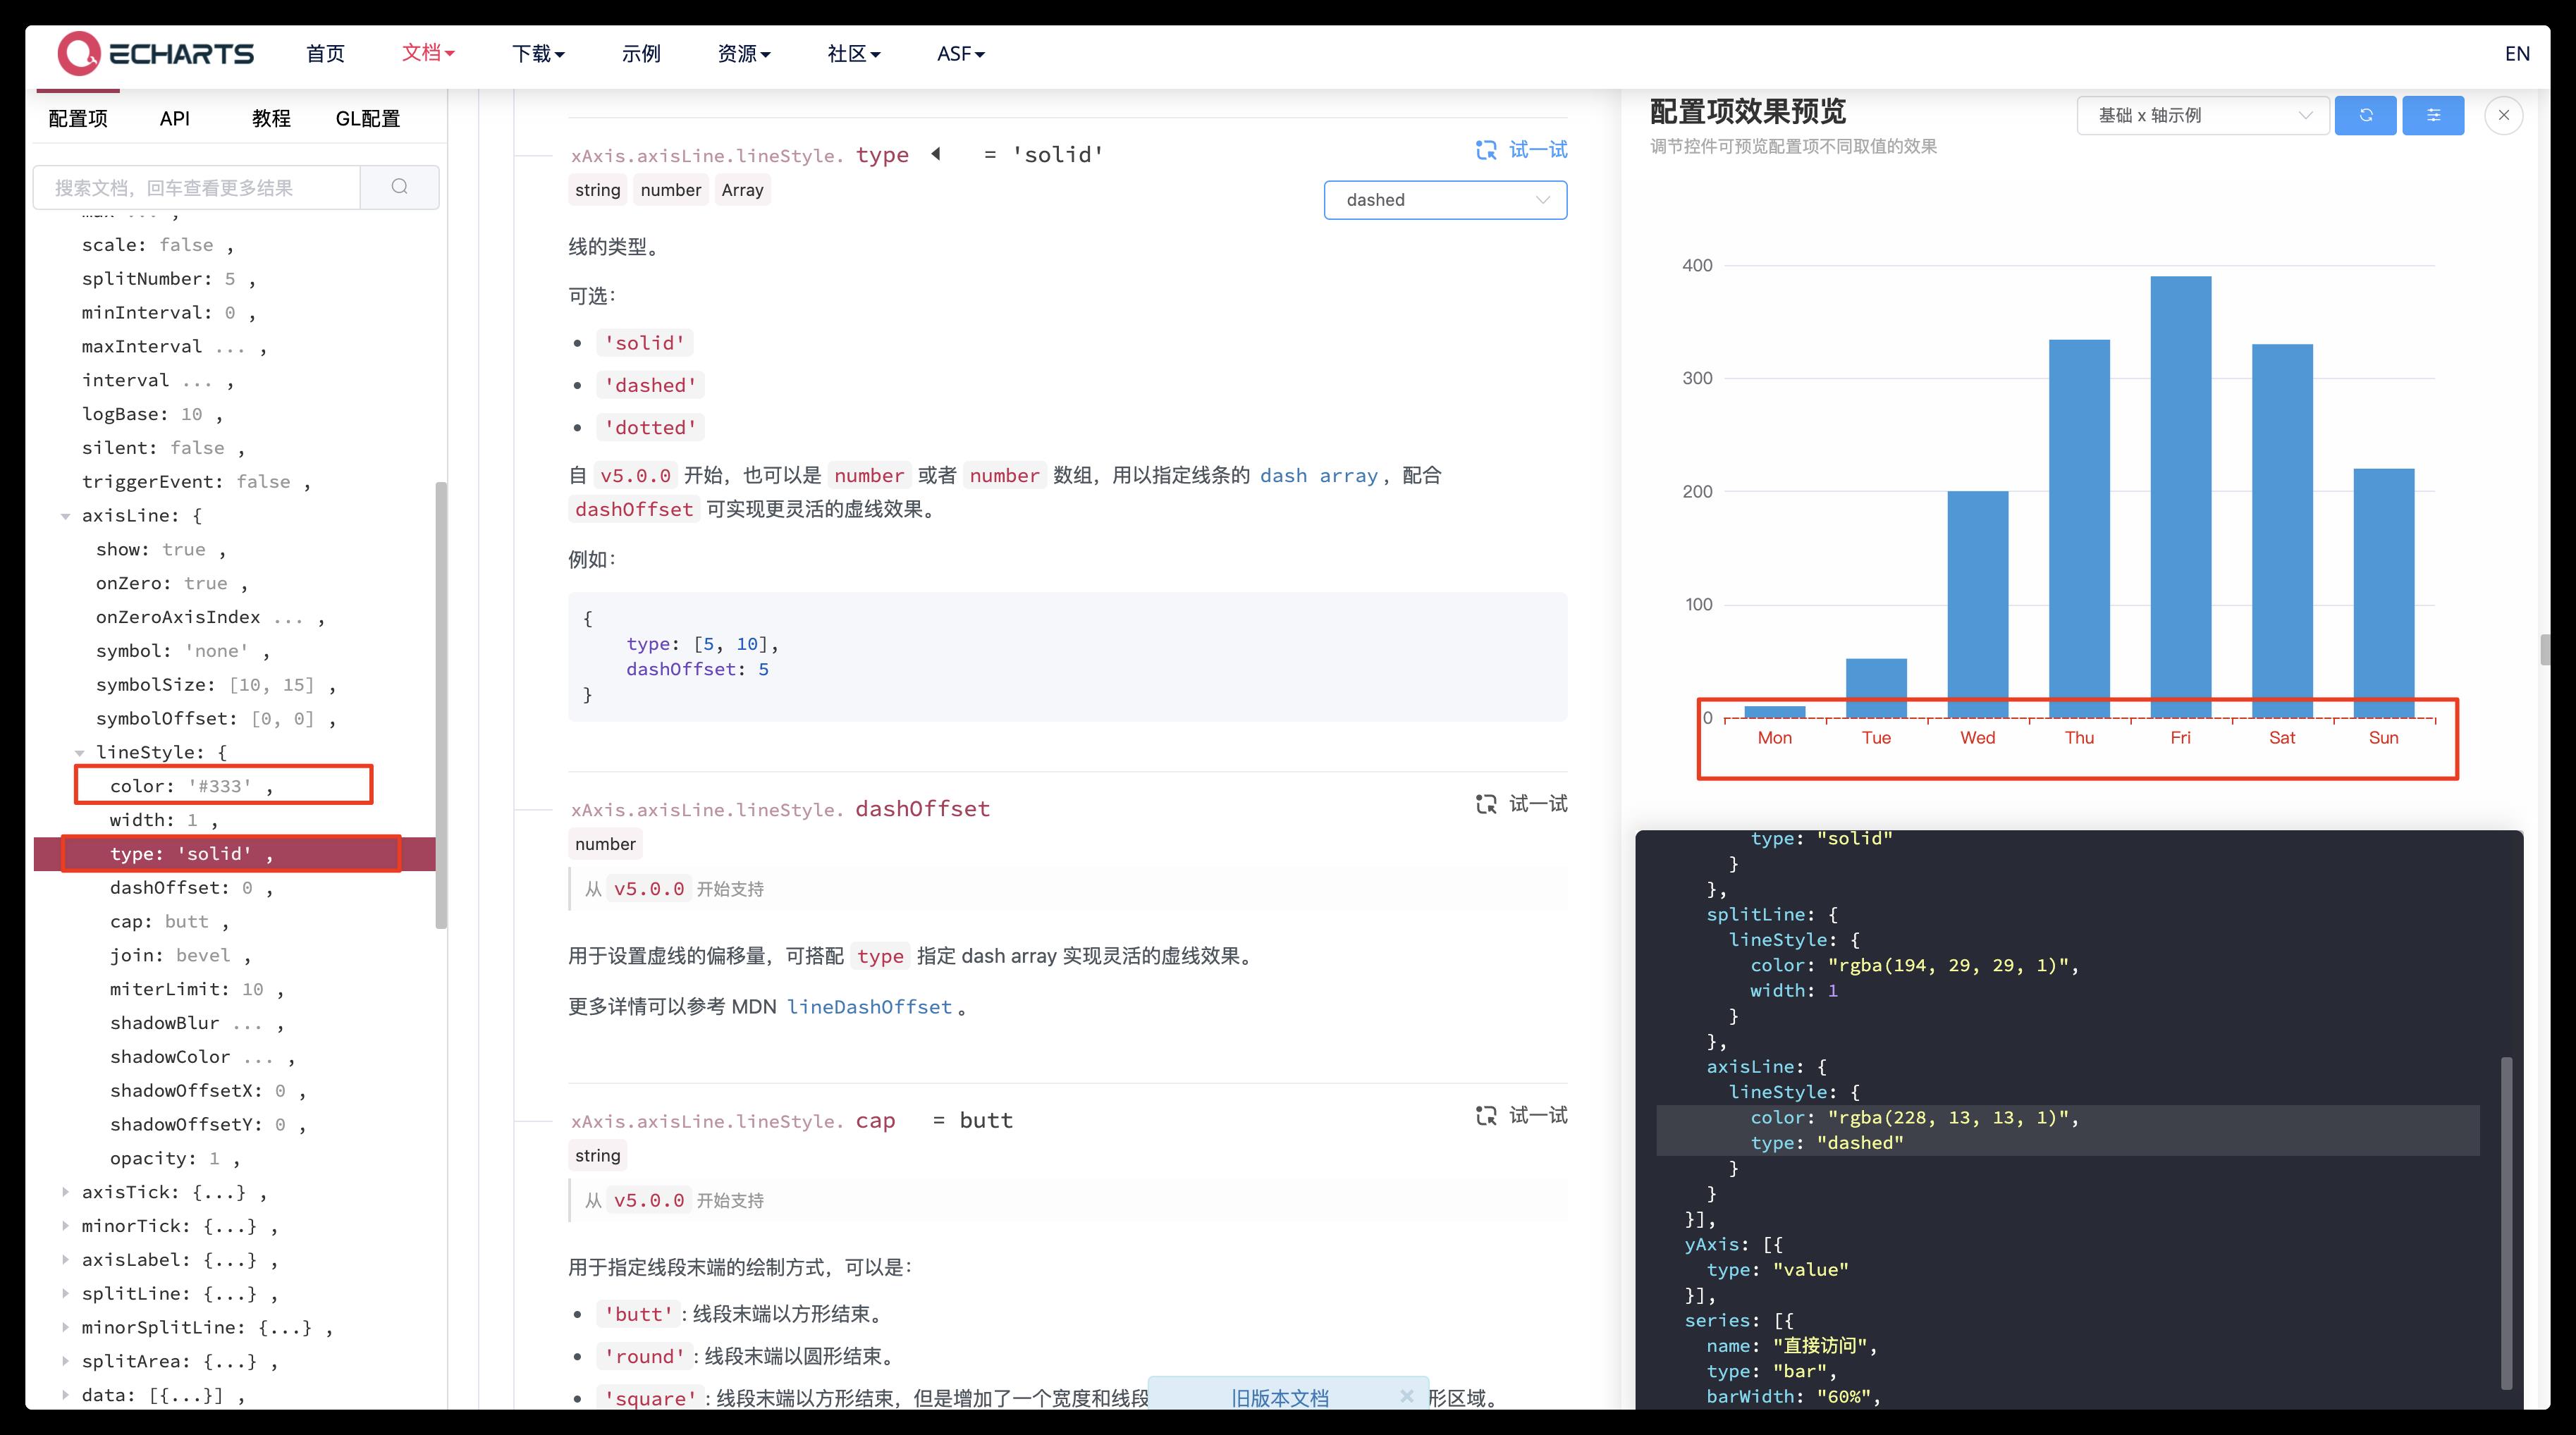Click 试一试 beside cap option
Screen dimensions: 2576x1435
[x=1521, y=1115]
